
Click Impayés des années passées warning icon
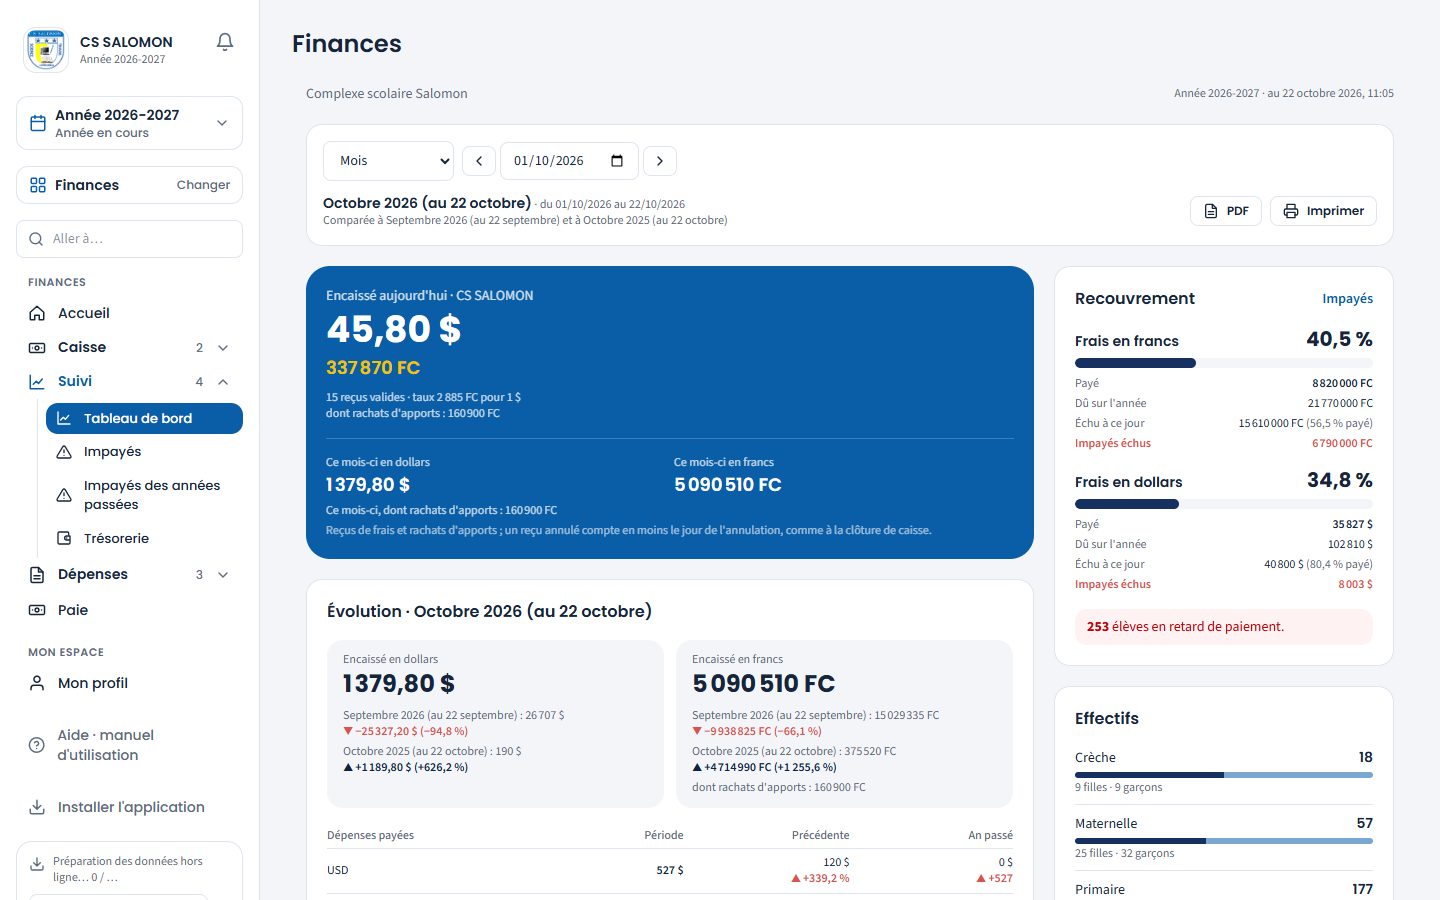[64, 495]
